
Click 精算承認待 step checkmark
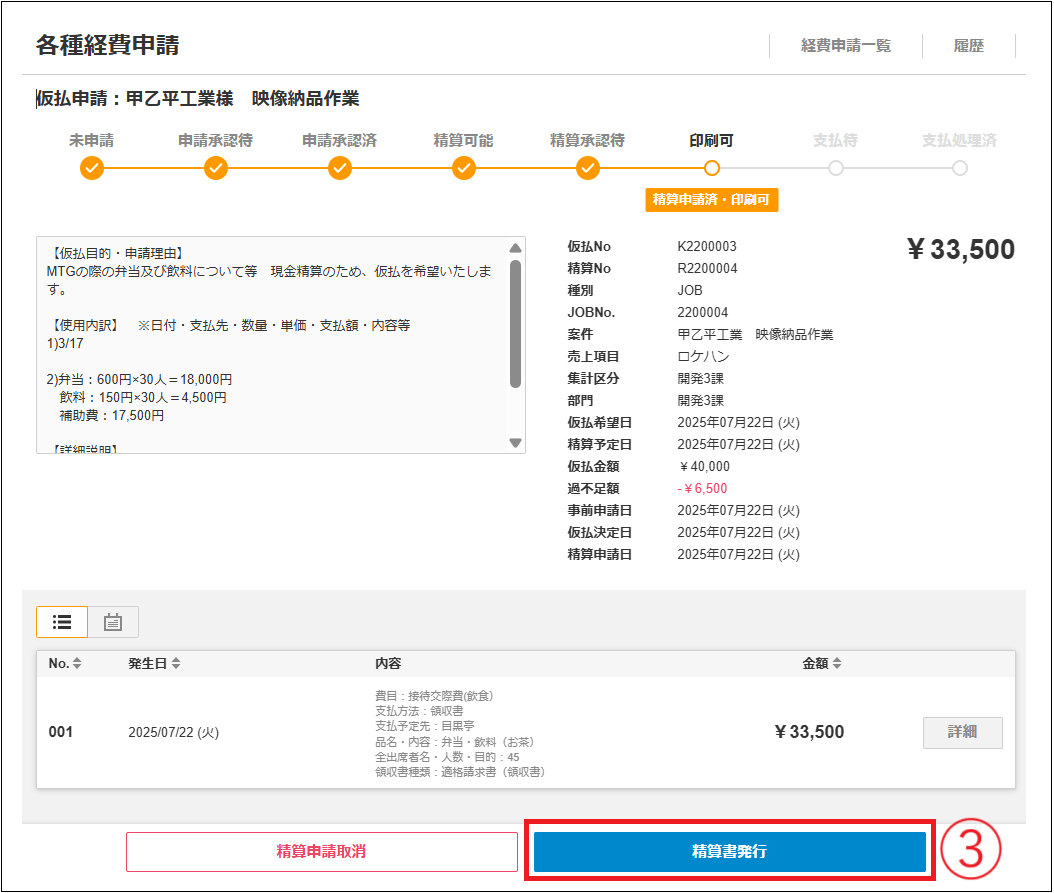click(587, 168)
